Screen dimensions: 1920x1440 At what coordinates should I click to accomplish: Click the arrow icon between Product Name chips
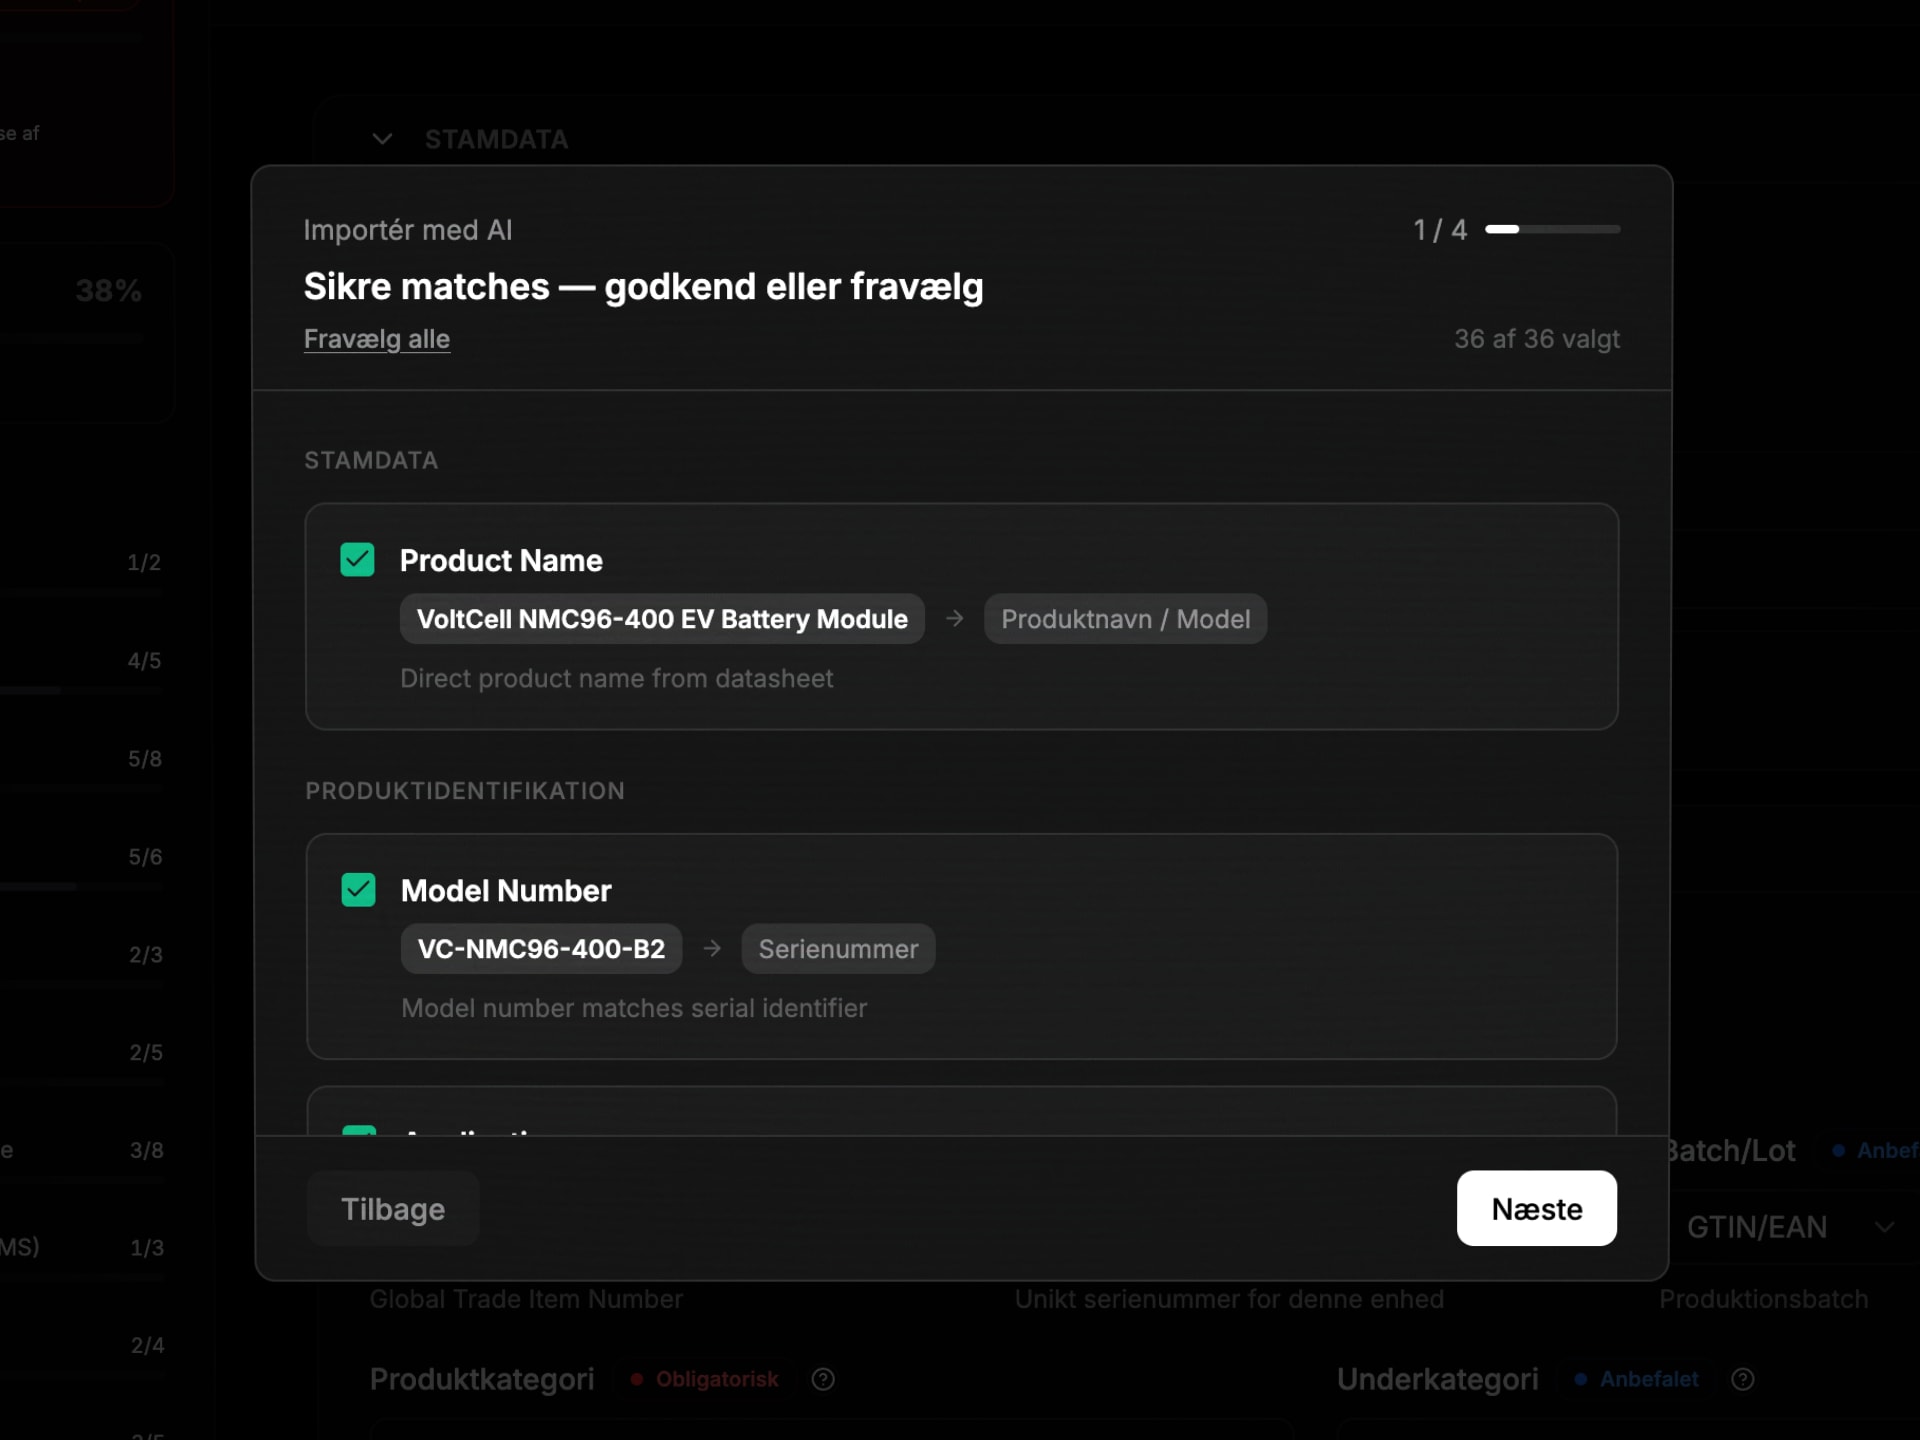coord(955,618)
